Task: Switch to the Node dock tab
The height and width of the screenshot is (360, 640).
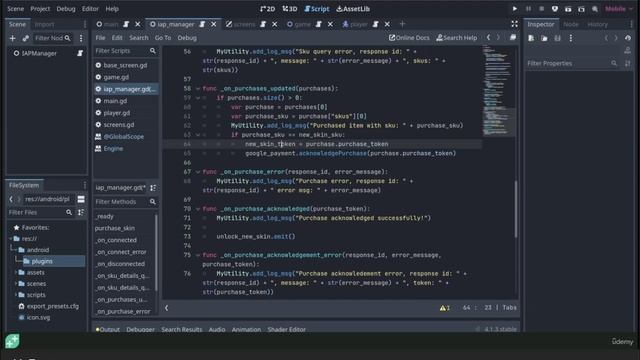Action: pyautogui.click(x=571, y=24)
